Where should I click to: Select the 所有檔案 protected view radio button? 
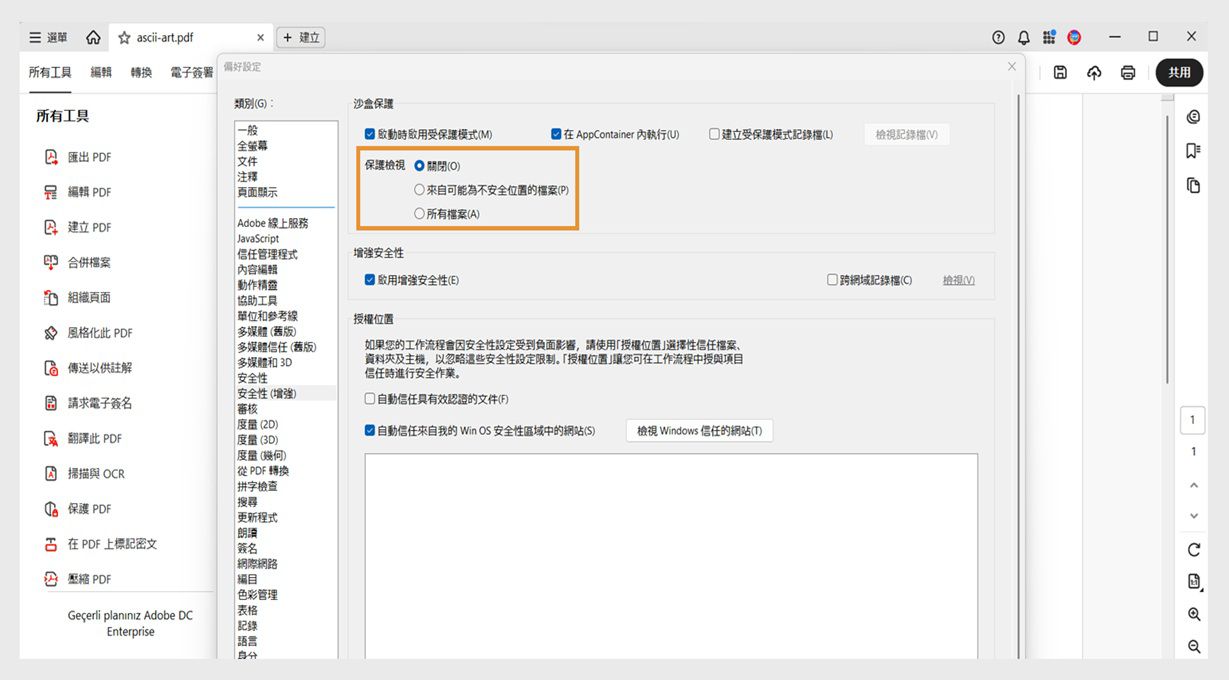point(420,211)
